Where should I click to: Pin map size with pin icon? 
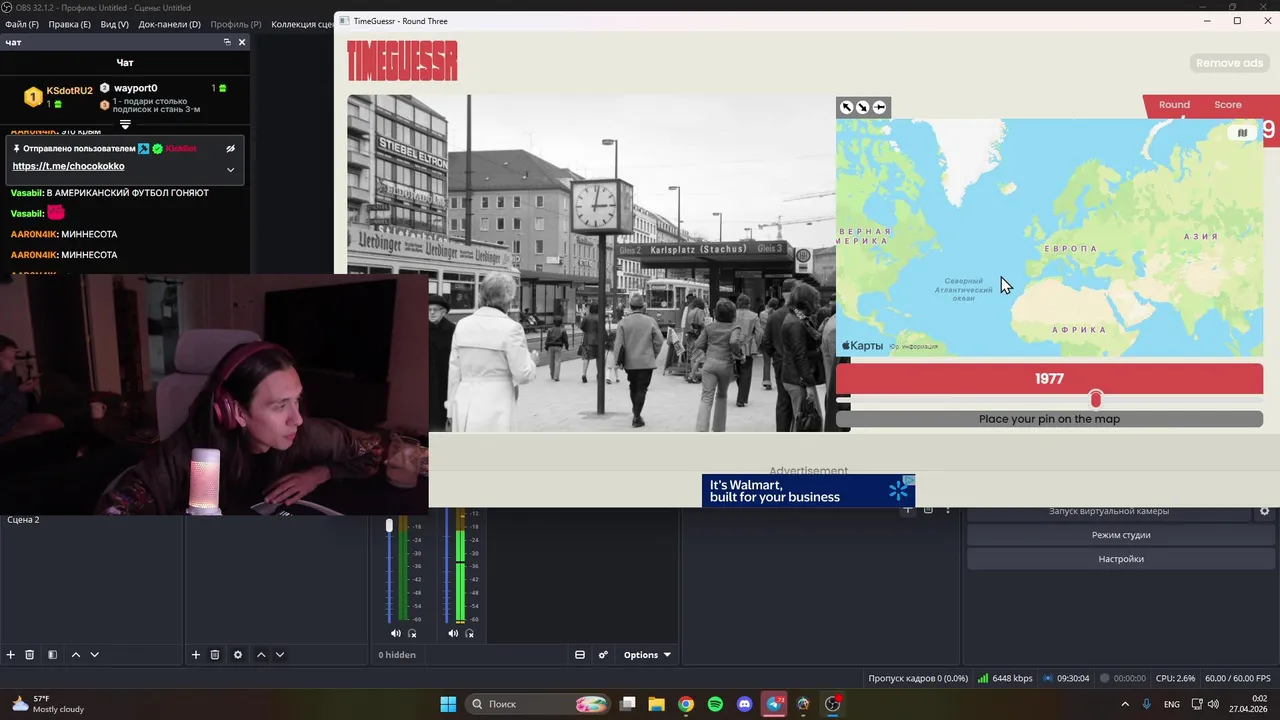click(x=879, y=107)
